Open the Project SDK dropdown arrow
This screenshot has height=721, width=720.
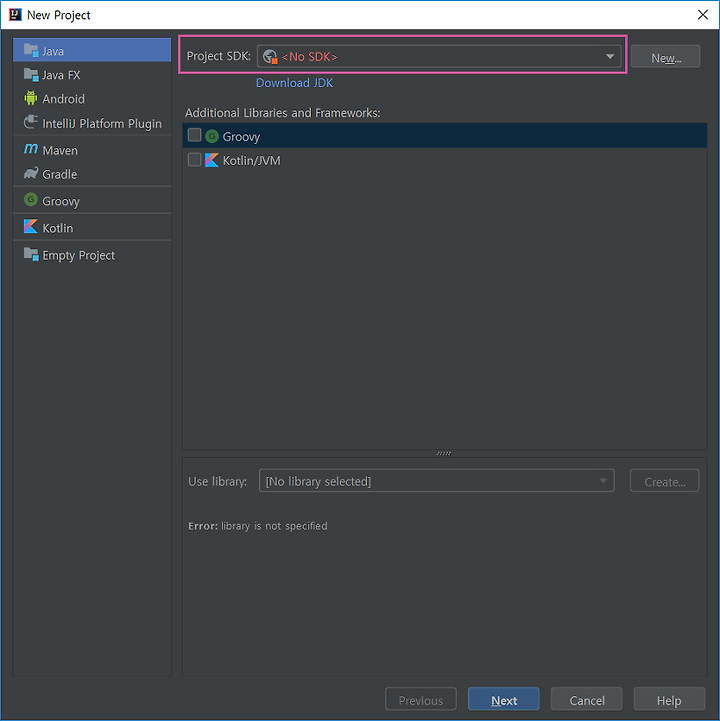tap(610, 57)
